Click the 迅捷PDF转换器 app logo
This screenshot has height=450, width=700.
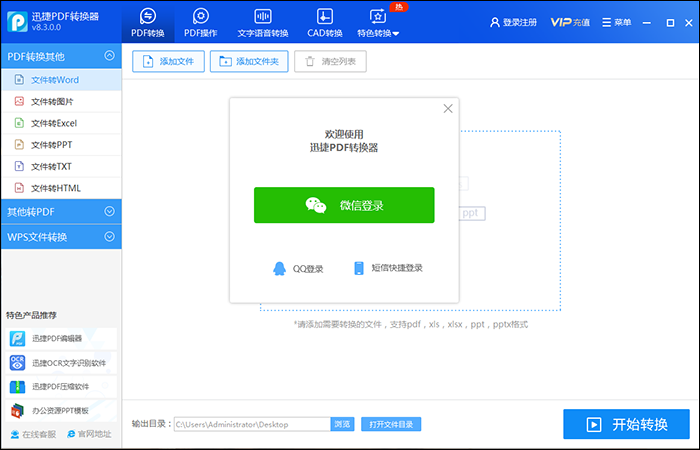pos(17,21)
